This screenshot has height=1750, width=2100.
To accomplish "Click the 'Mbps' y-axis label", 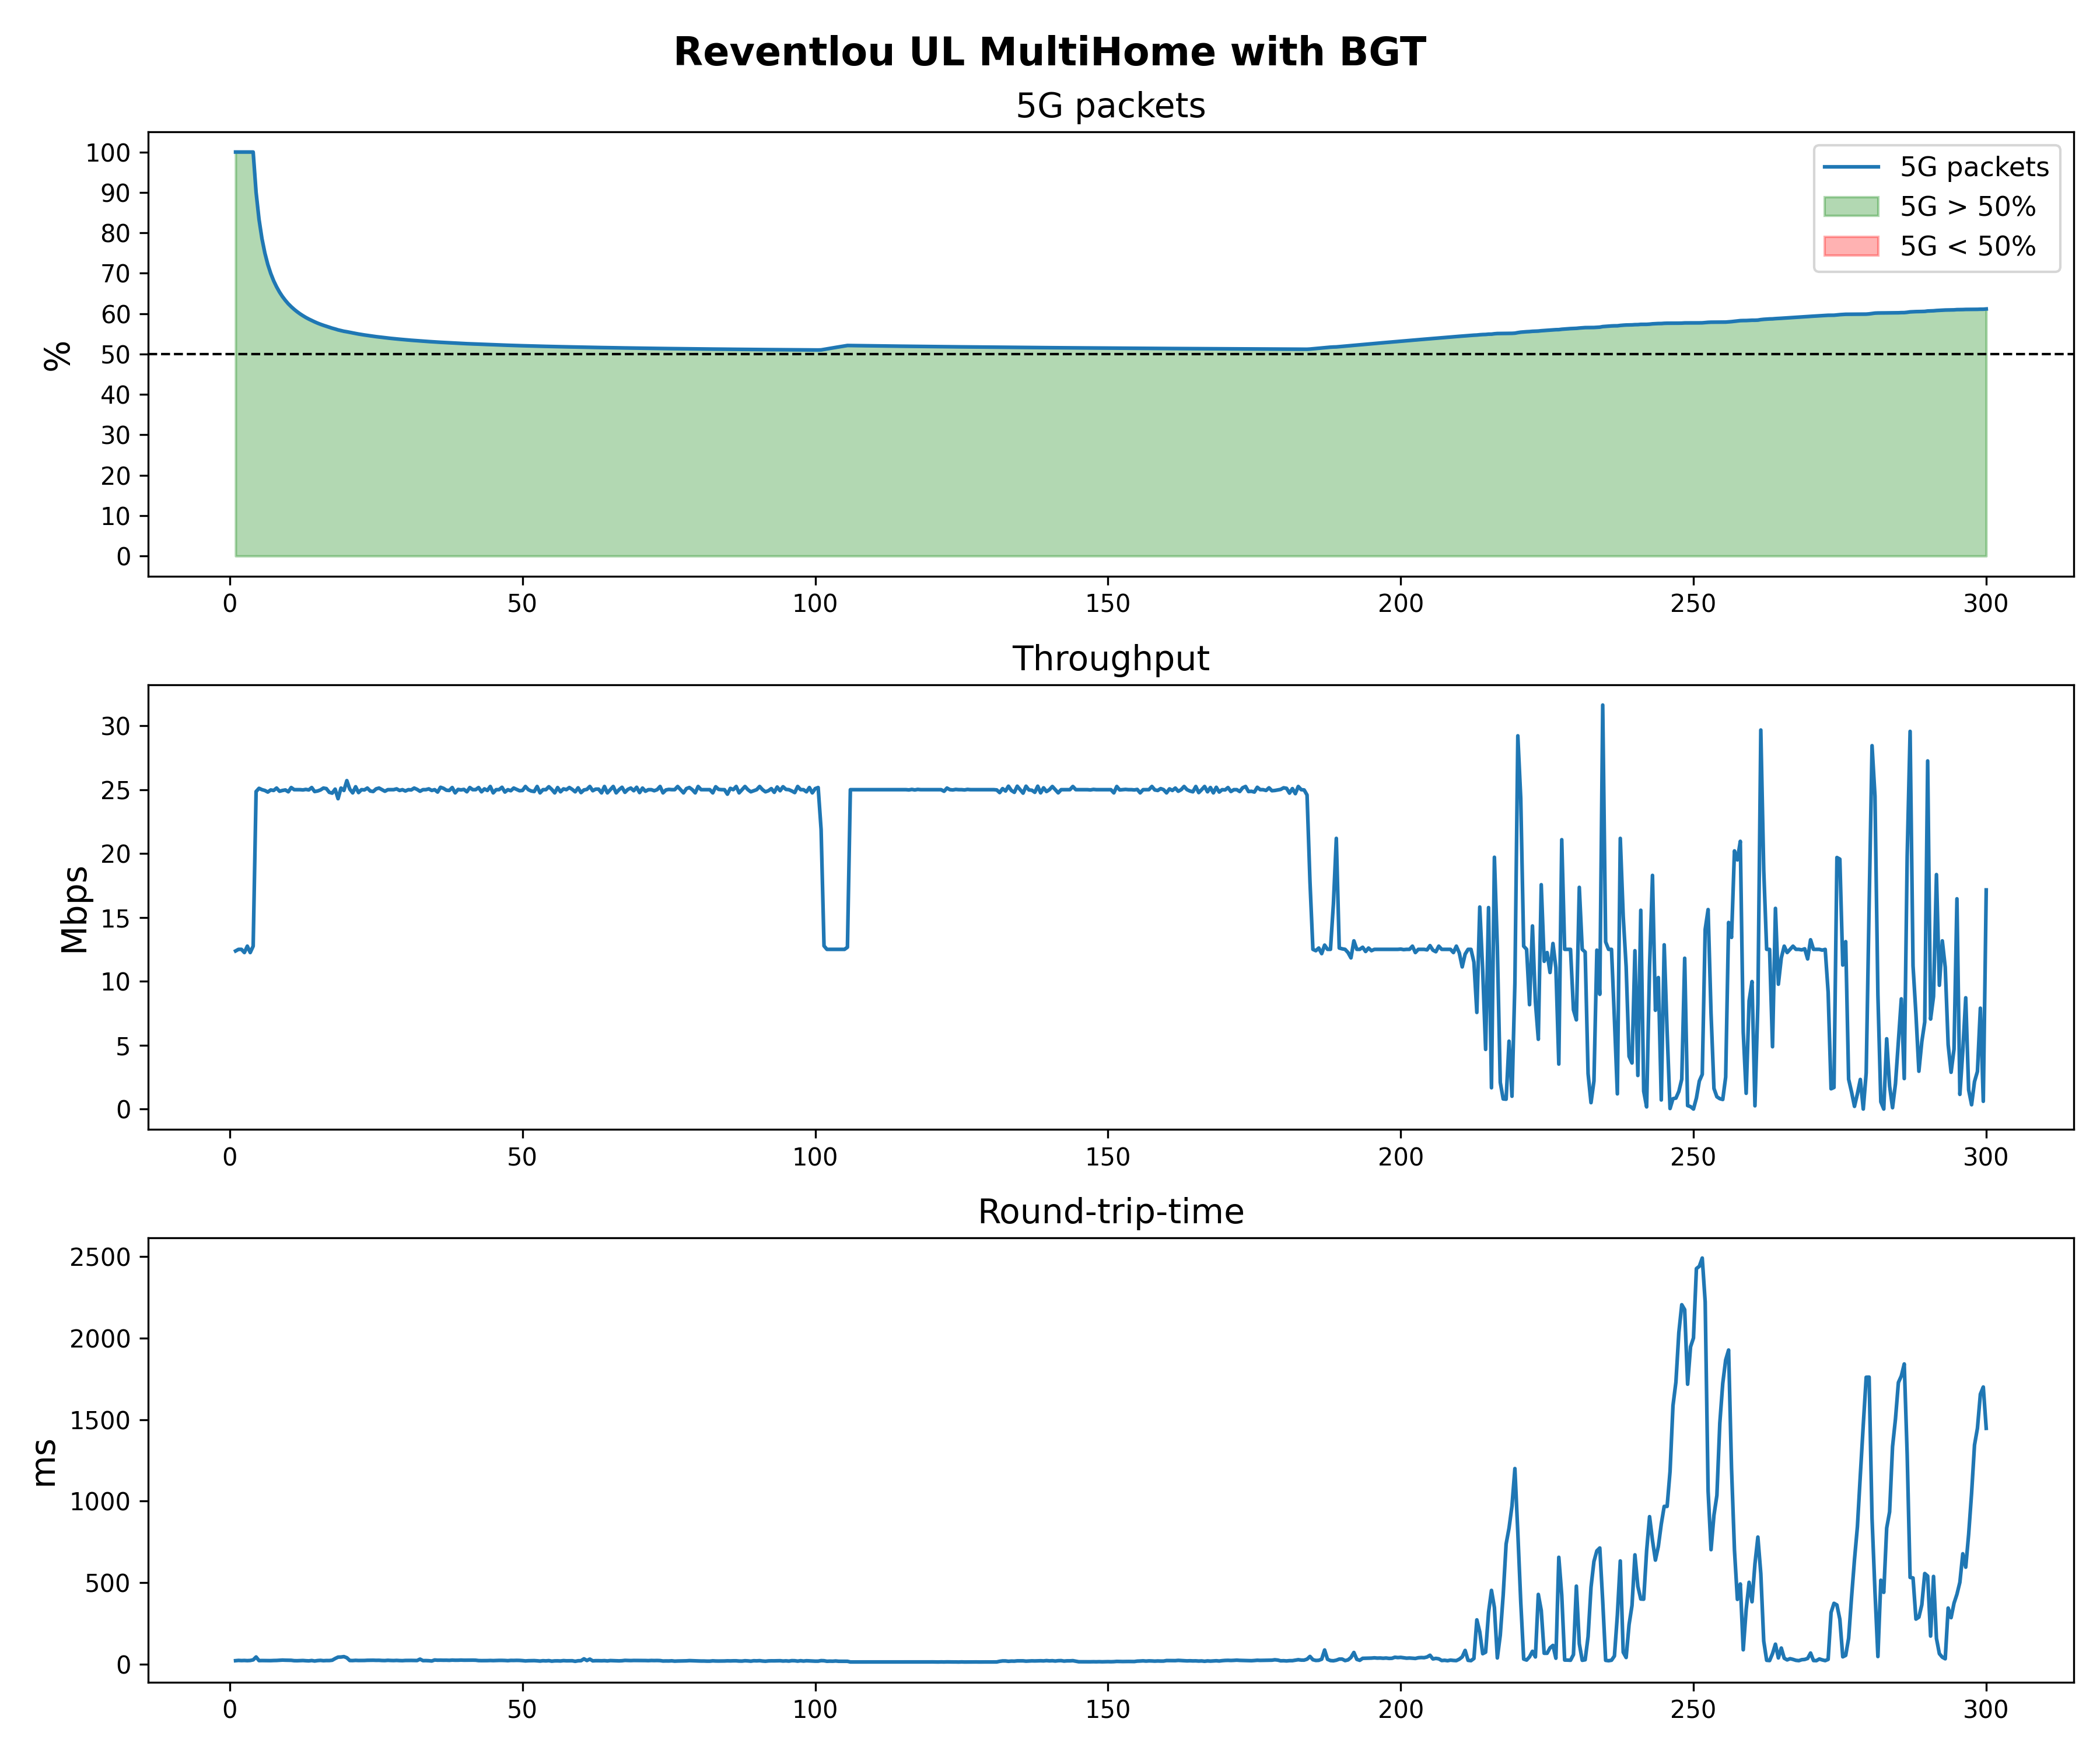I will (x=74, y=909).
